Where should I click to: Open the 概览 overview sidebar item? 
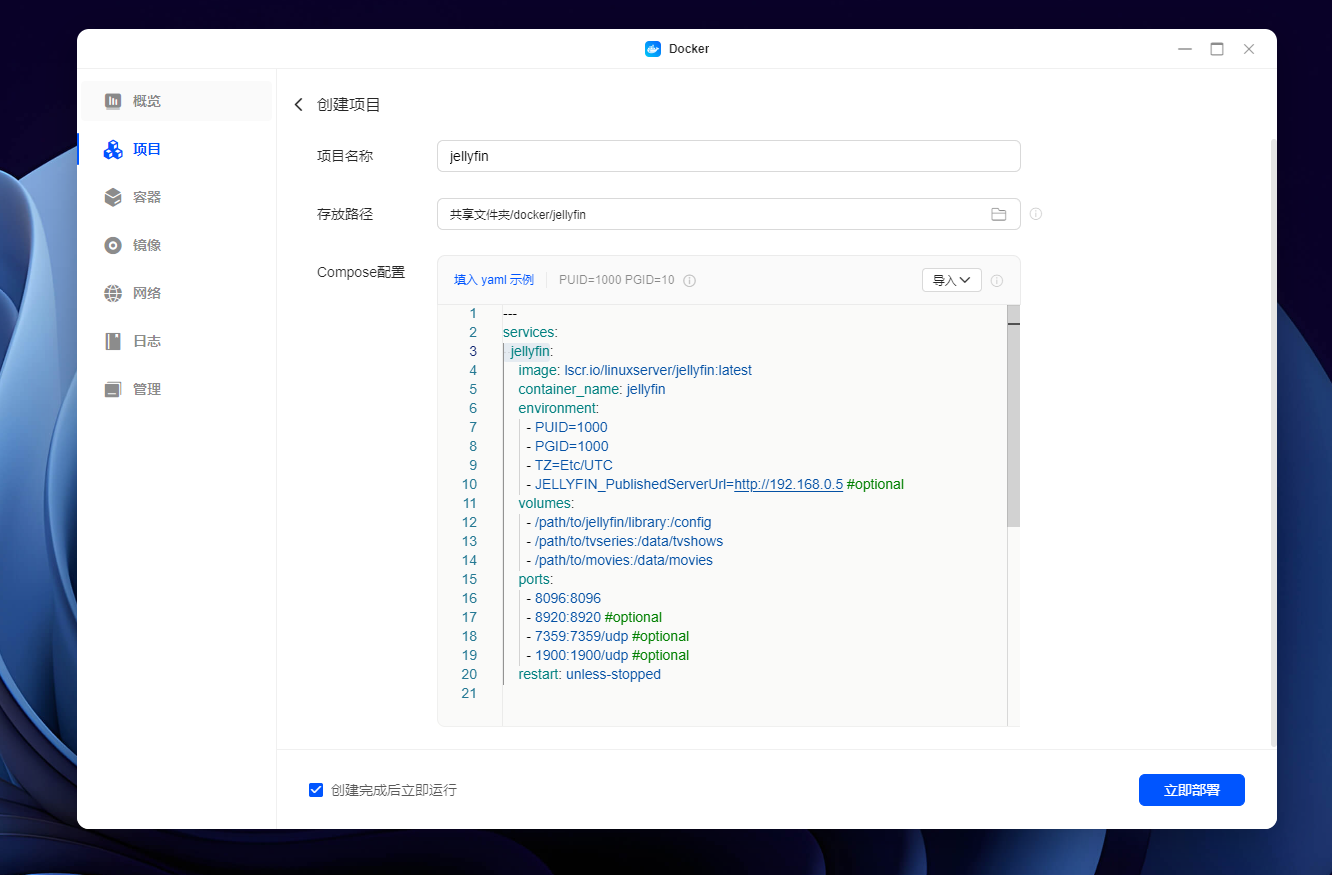point(176,101)
